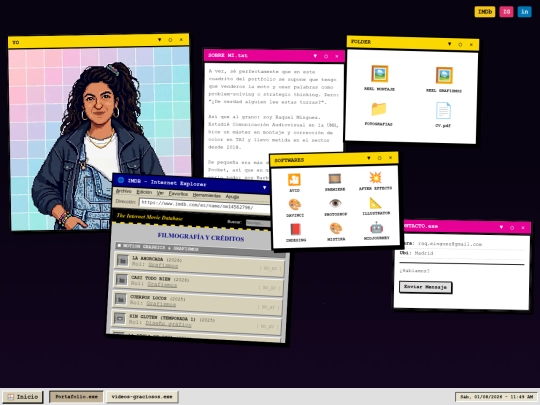Switch to Portafolio.exe taskbar item

pyautogui.click(x=76, y=397)
